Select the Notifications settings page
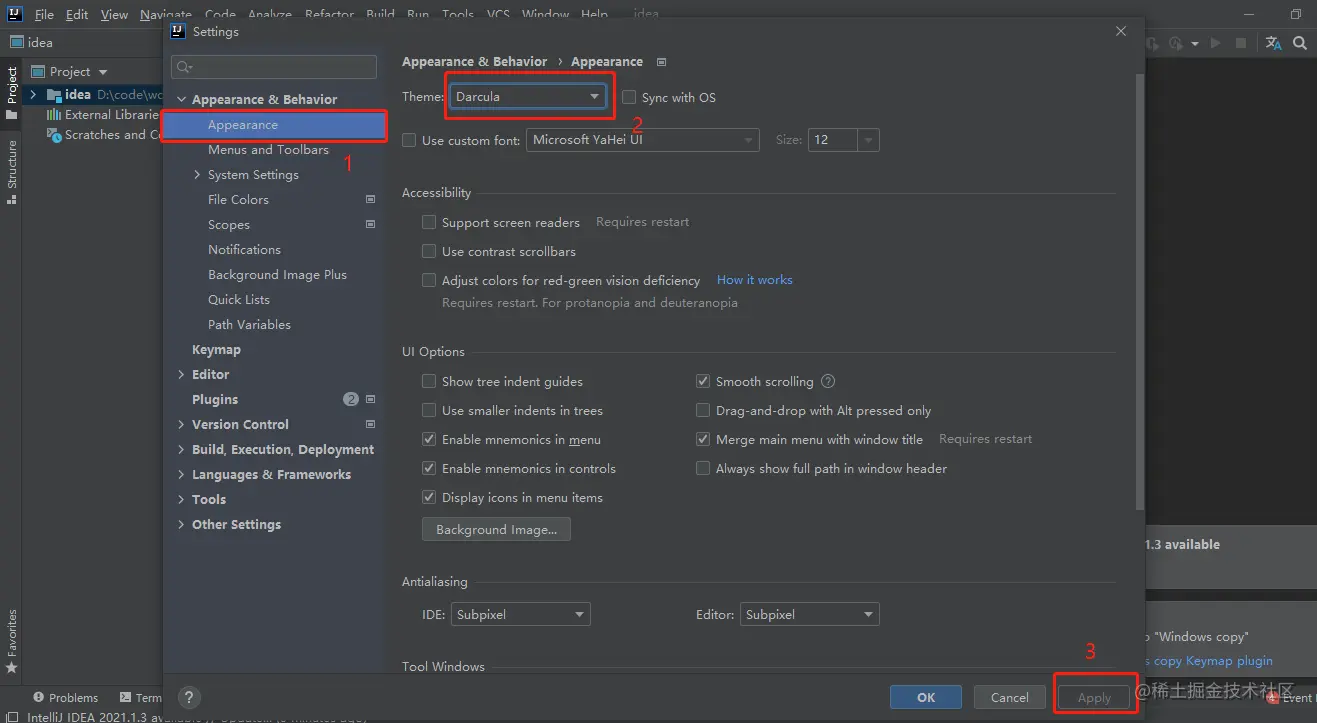 [x=244, y=249]
